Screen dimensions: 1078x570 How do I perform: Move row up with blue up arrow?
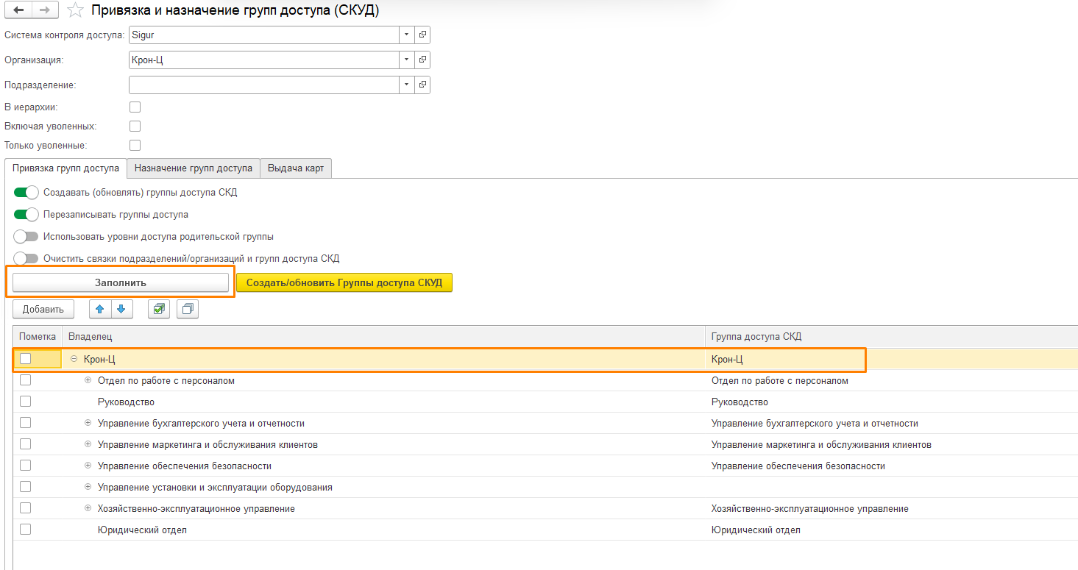(x=99, y=310)
